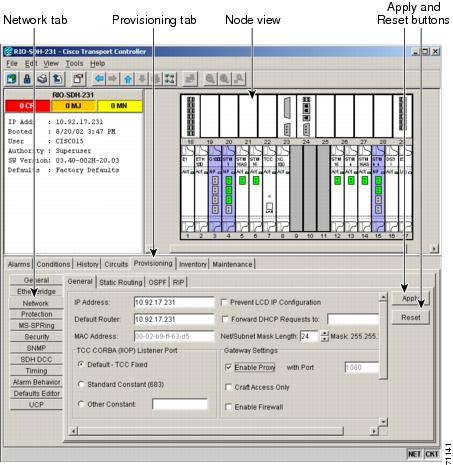
Task: Choose Standard Constant (683) radio option
Action: (x=81, y=384)
